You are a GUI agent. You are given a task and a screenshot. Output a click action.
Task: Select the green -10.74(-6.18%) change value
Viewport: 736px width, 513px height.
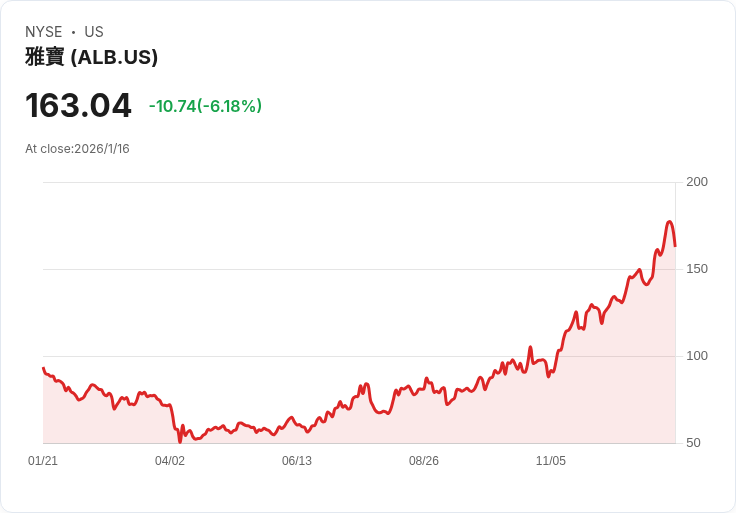tap(205, 106)
